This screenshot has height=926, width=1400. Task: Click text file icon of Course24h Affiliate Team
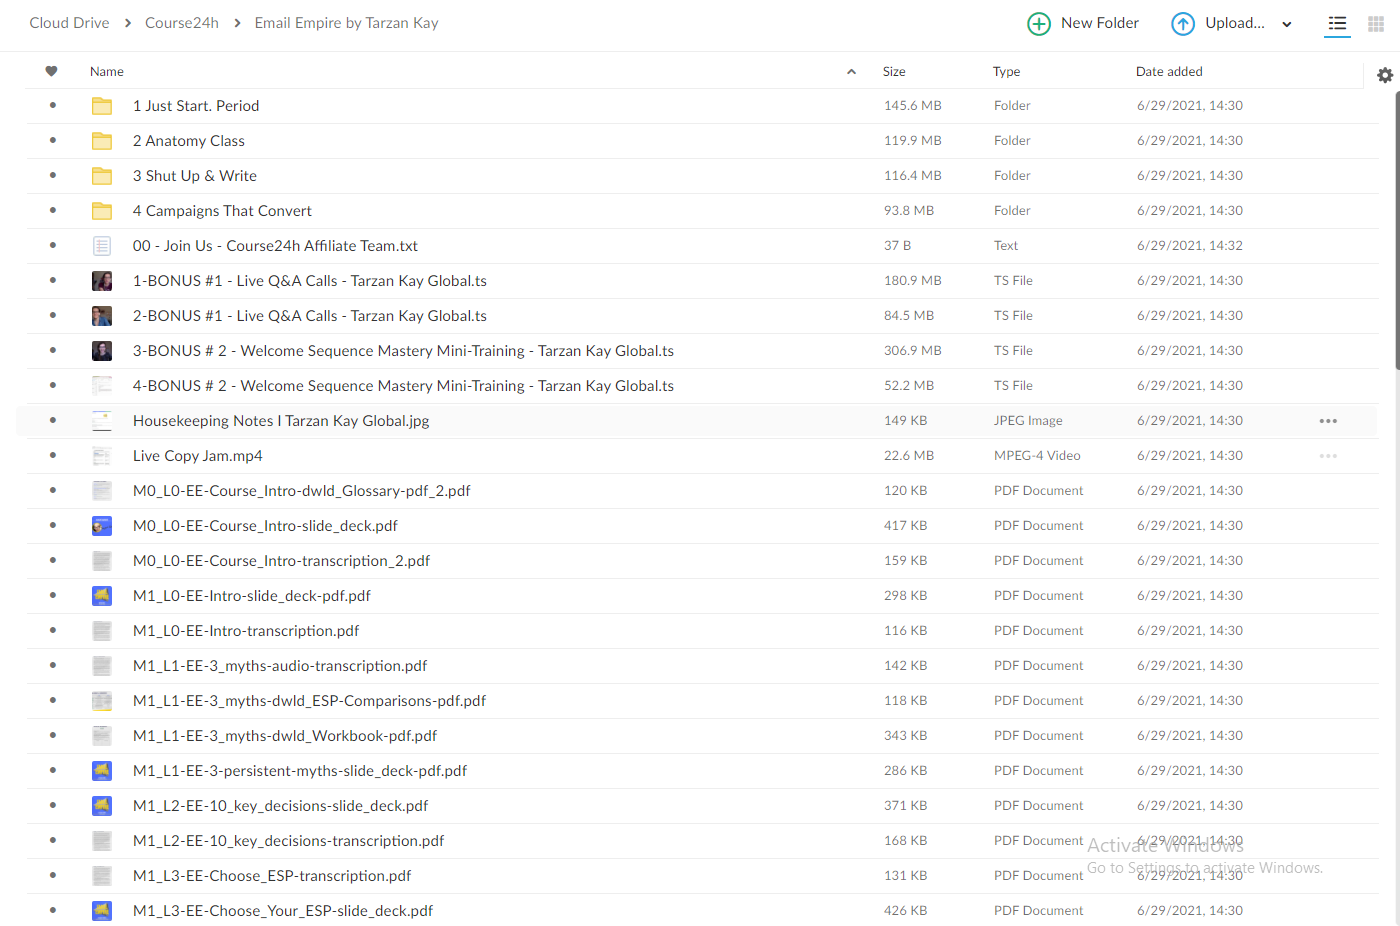point(102,246)
